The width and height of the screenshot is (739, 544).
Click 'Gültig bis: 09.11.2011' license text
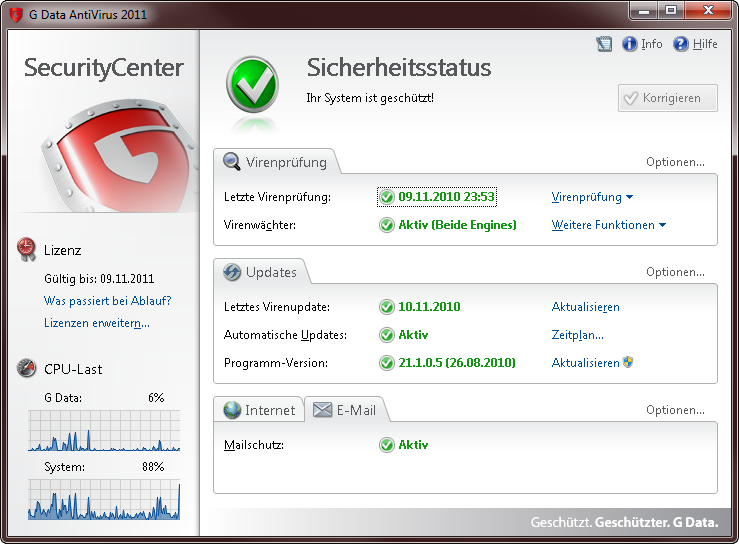[x=99, y=279]
